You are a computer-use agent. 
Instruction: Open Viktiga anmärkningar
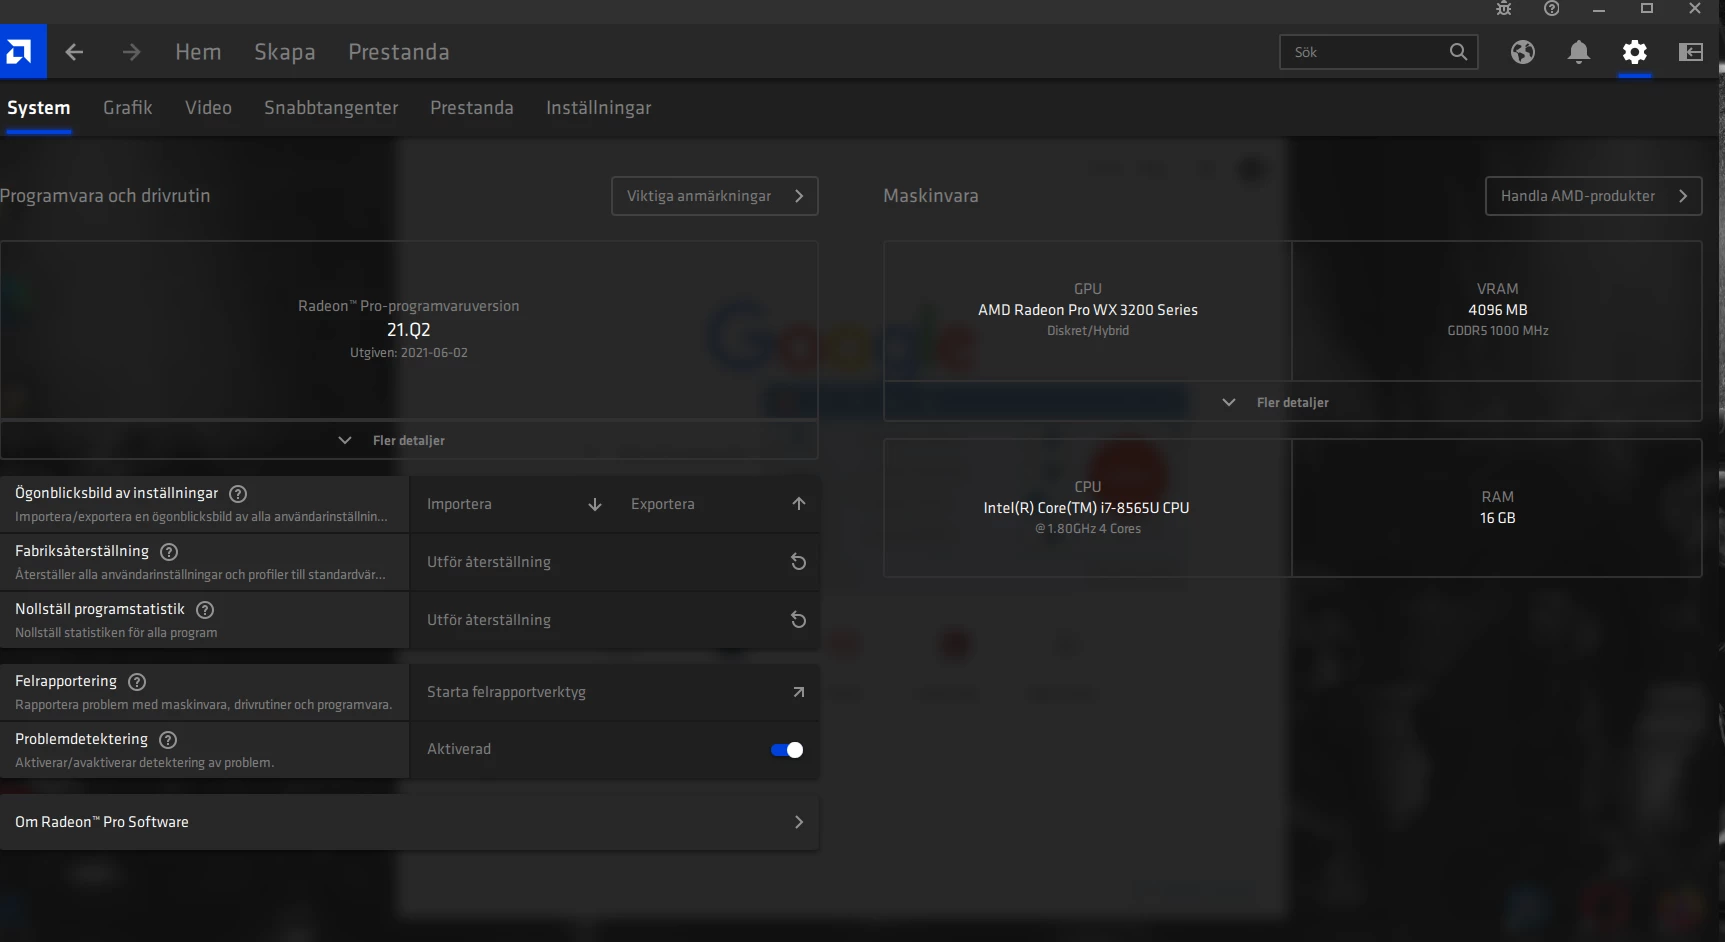coord(715,196)
